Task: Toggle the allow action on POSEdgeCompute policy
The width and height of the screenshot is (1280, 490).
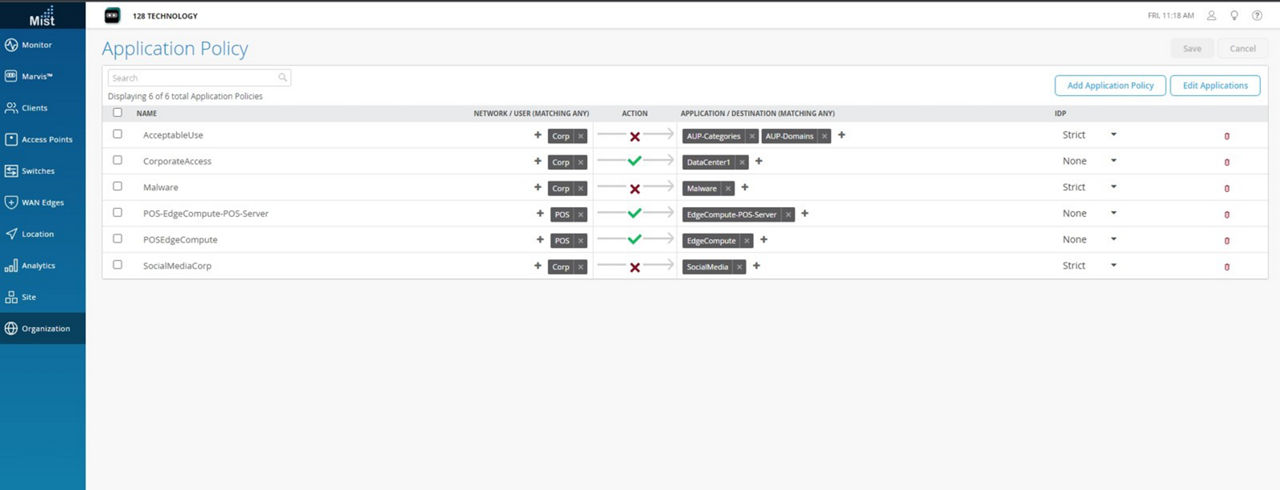Action: [634, 240]
